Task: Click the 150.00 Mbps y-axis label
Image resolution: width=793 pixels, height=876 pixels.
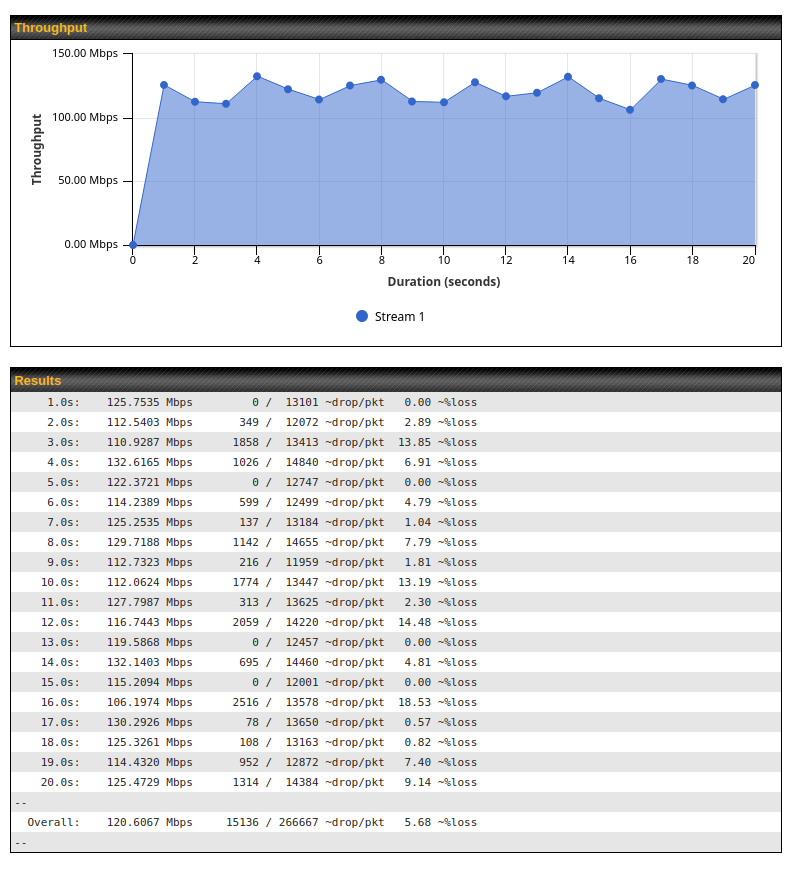Action: tap(84, 54)
